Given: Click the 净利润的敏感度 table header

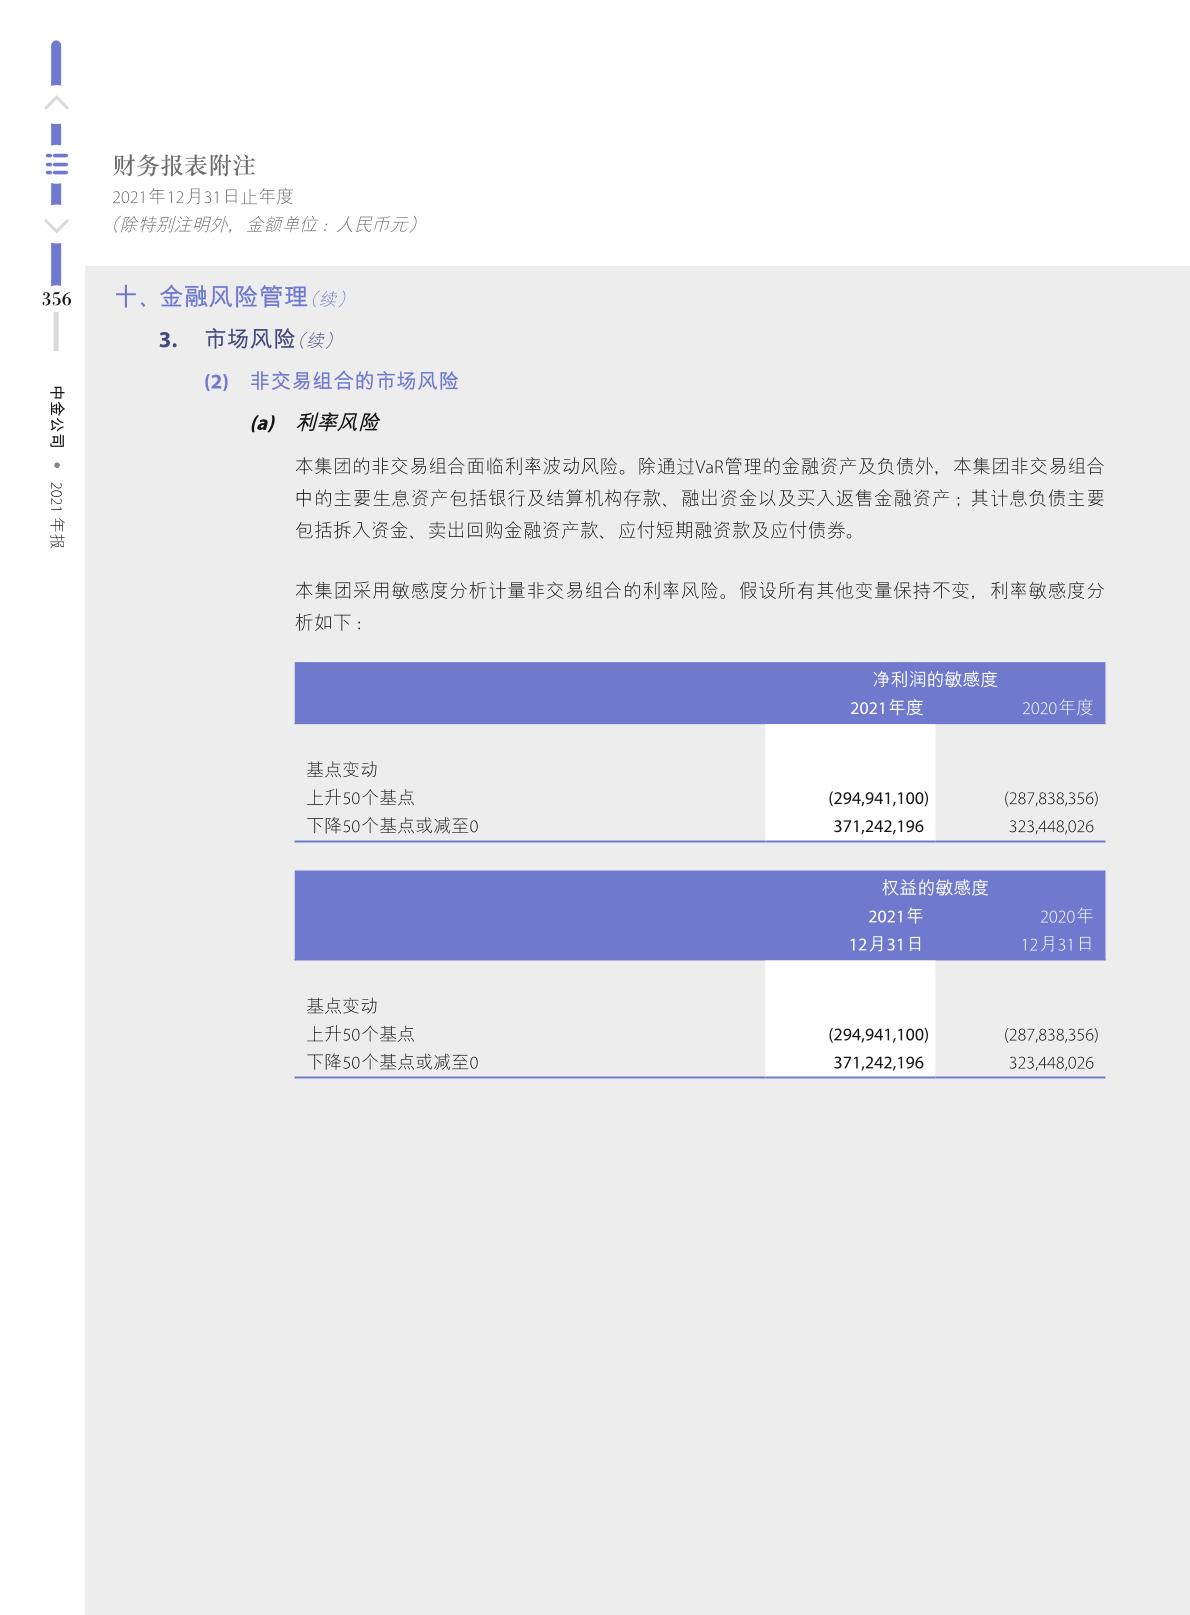Looking at the screenshot, I should pyautogui.click(x=934, y=679).
